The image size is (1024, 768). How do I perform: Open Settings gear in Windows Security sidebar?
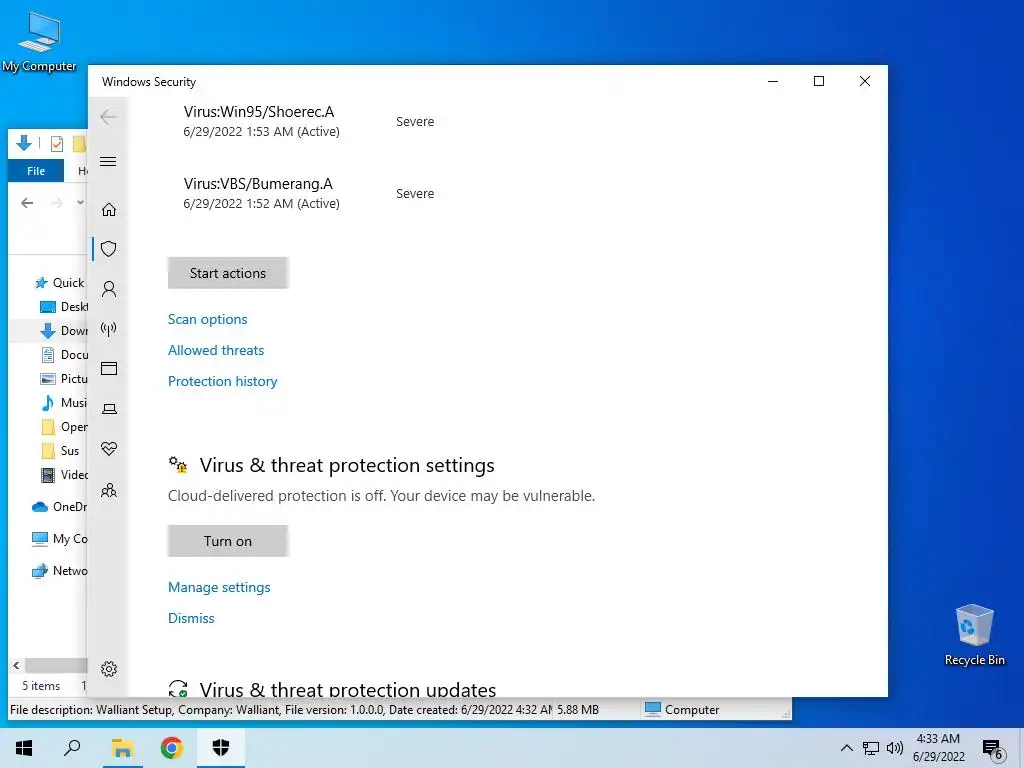[x=108, y=669]
